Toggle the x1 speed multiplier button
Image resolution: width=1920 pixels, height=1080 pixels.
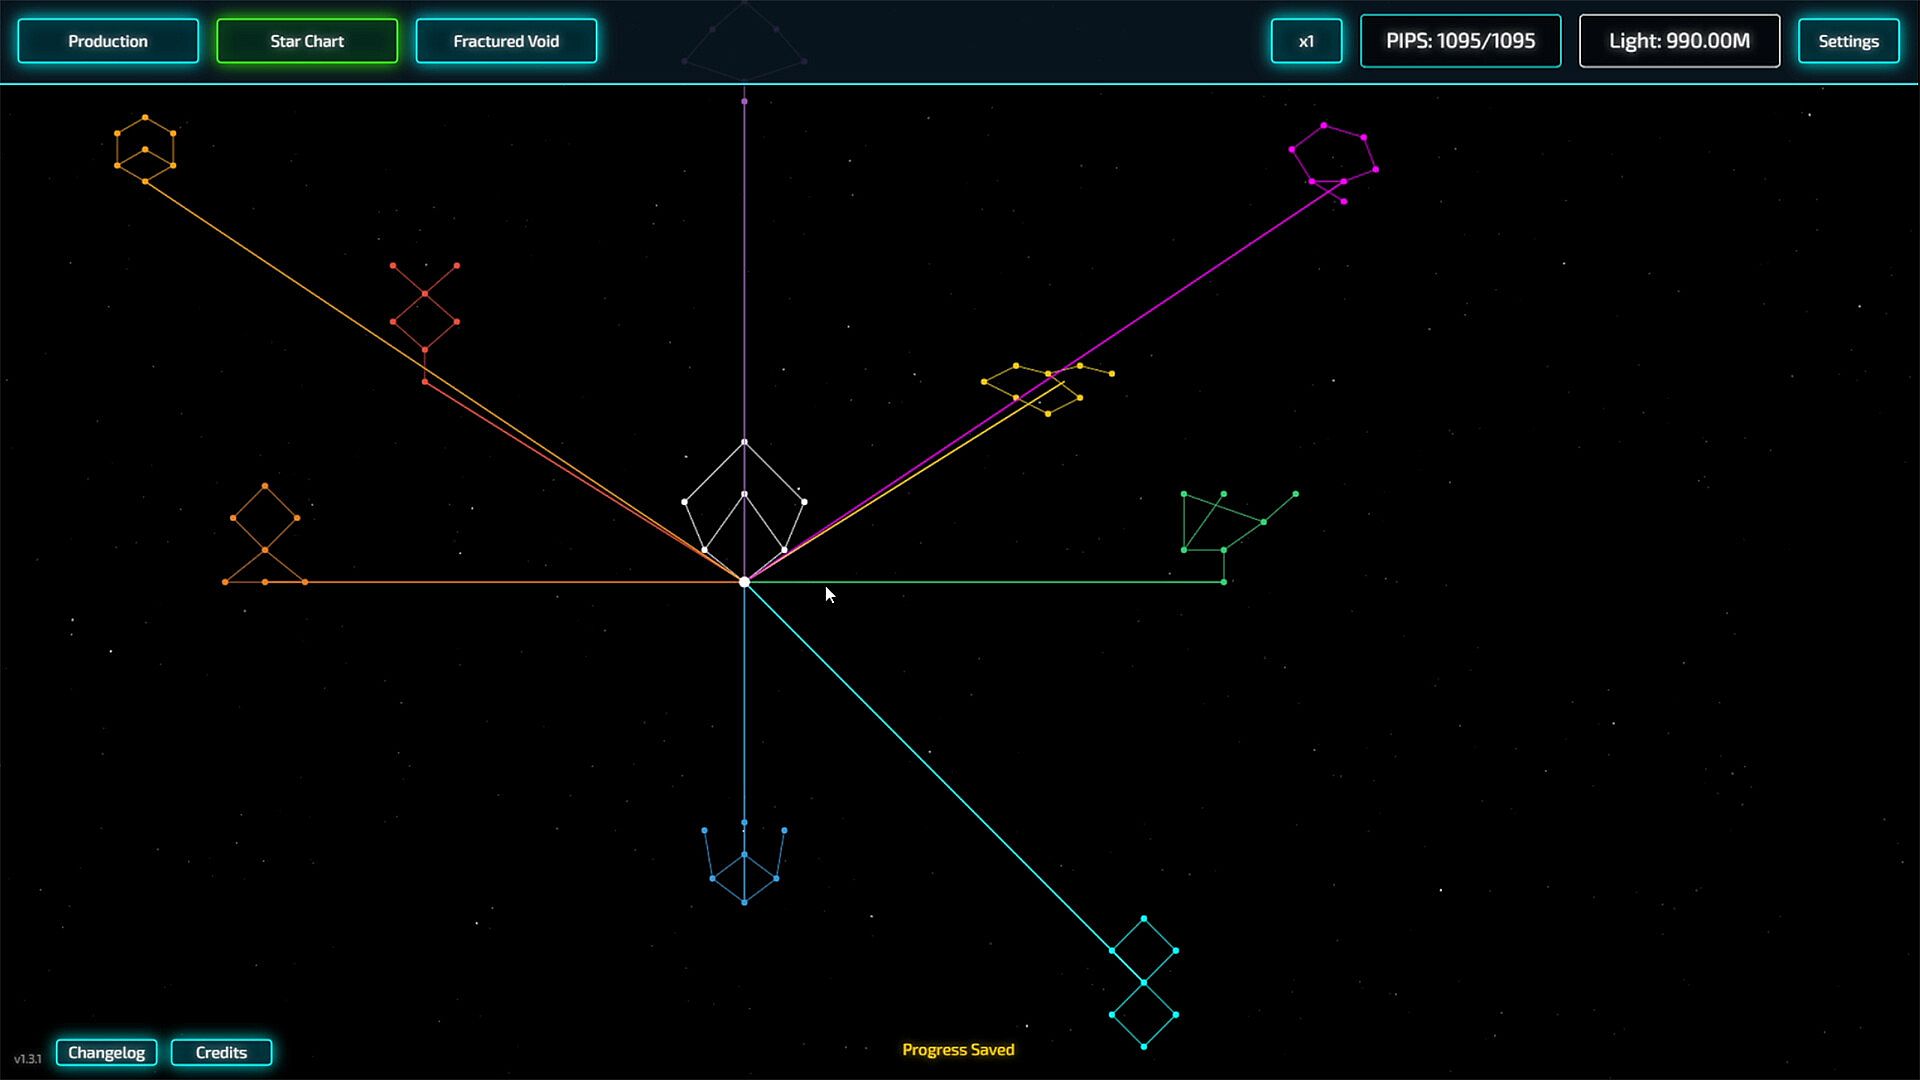click(1306, 41)
